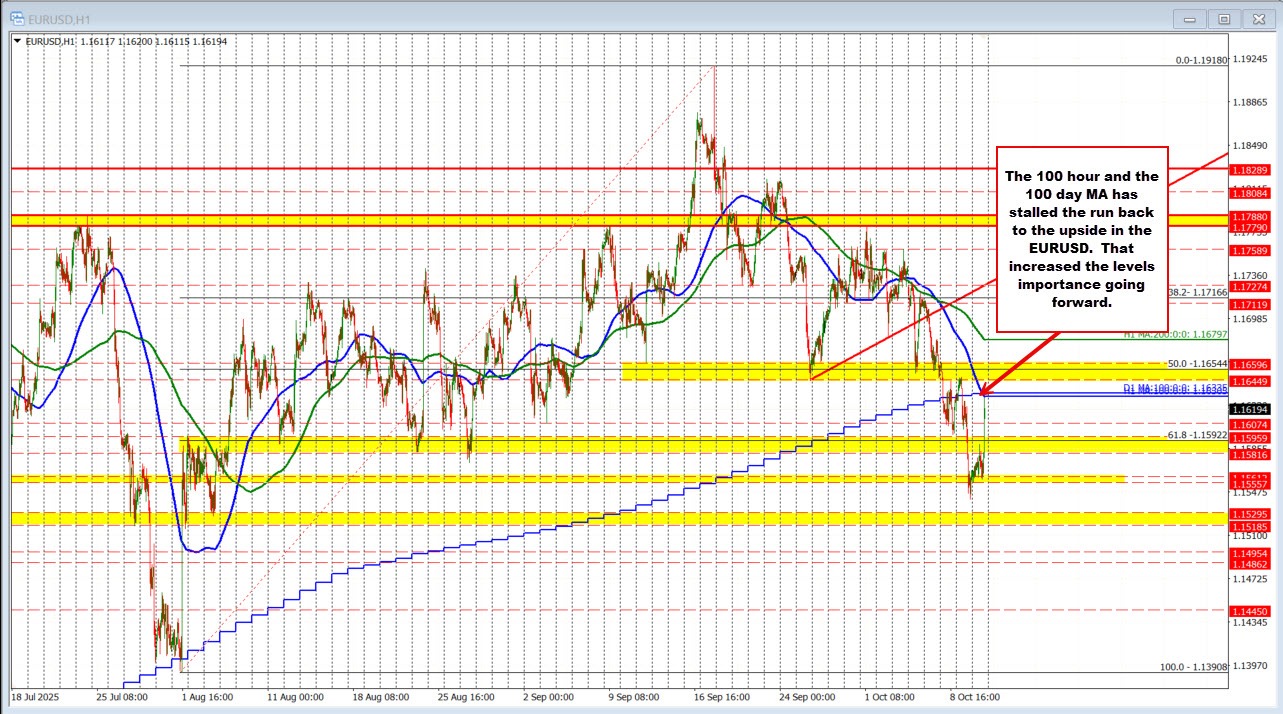Click the annotation text box about 100 hour MA

coord(1080,238)
